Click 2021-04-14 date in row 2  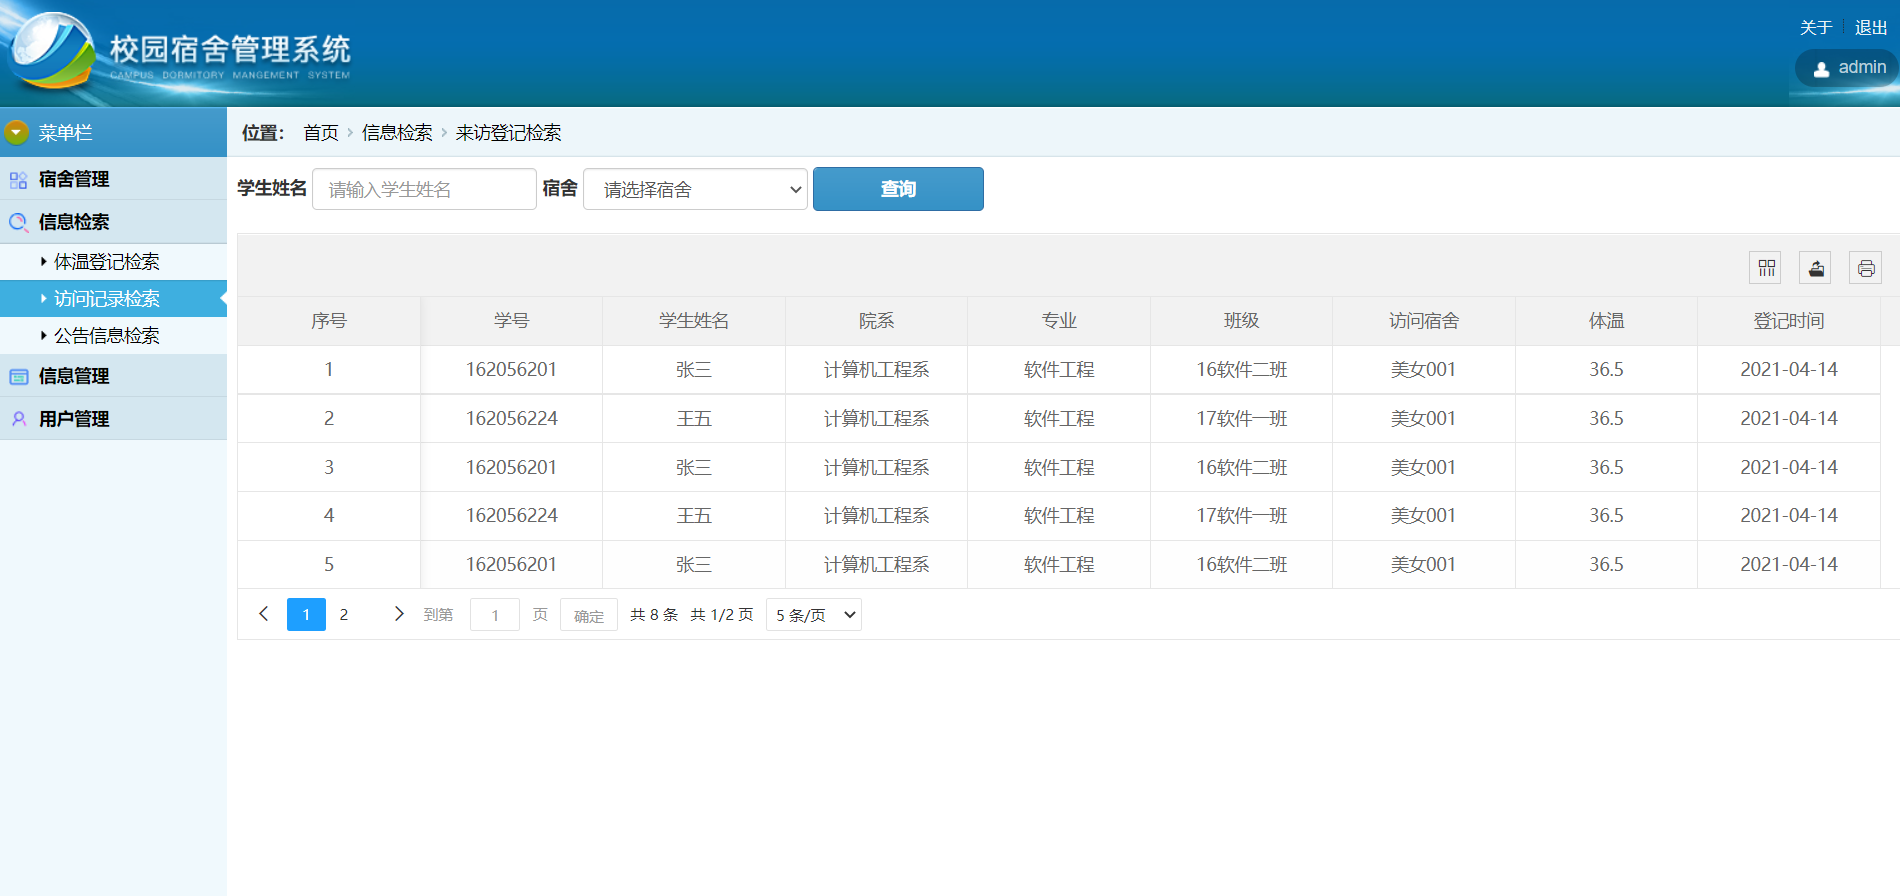1789,419
